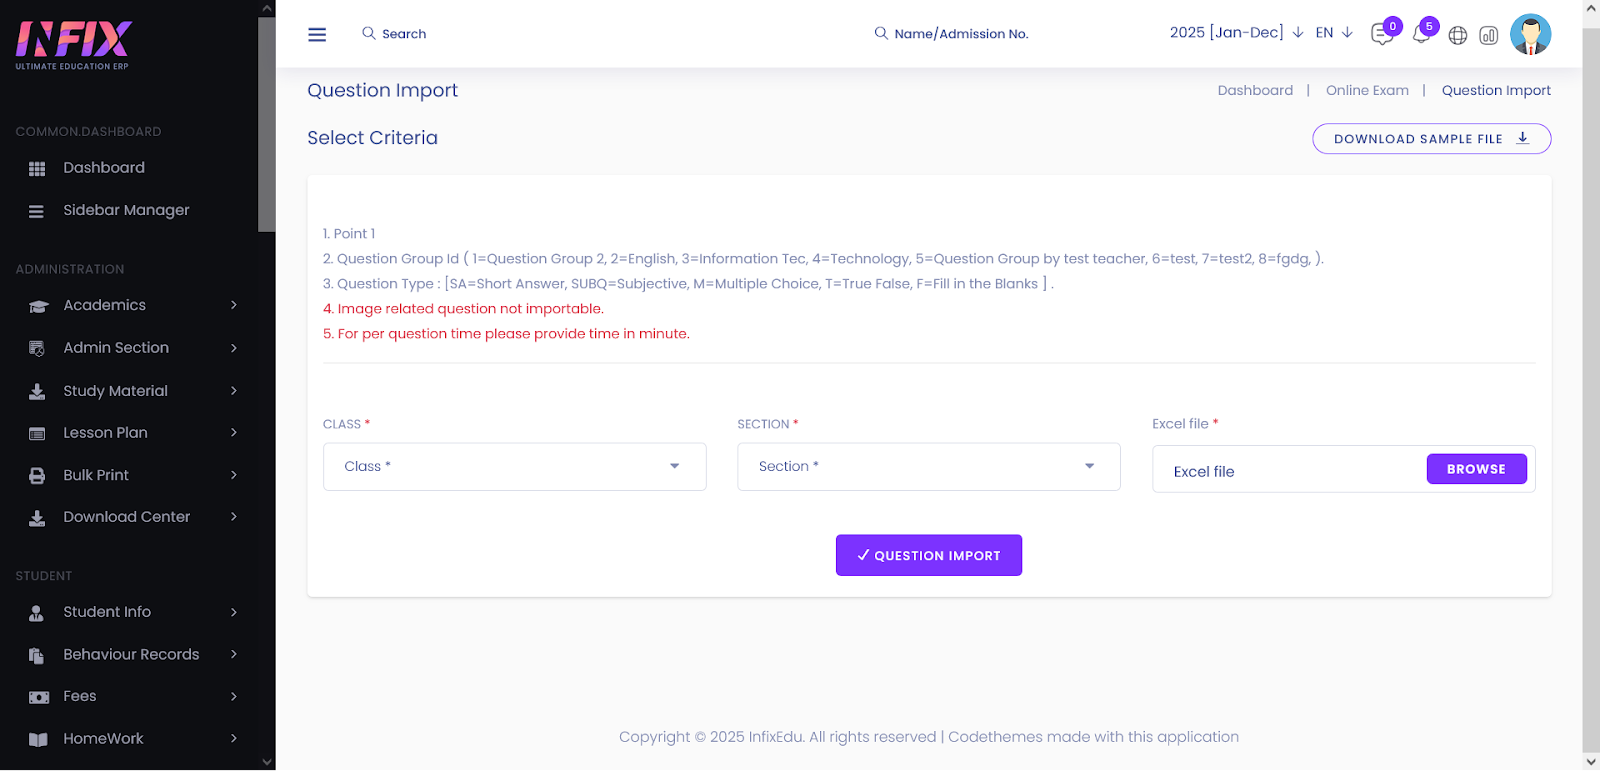Open the notifications bell icon
The image size is (1600, 771).
click(x=1421, y=35)
